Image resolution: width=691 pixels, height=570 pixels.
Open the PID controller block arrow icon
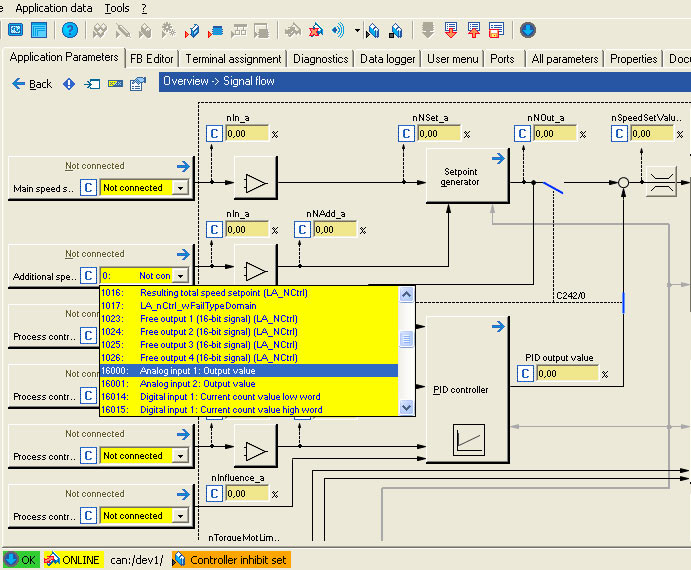pyautogui.click(x=500, y=326)
